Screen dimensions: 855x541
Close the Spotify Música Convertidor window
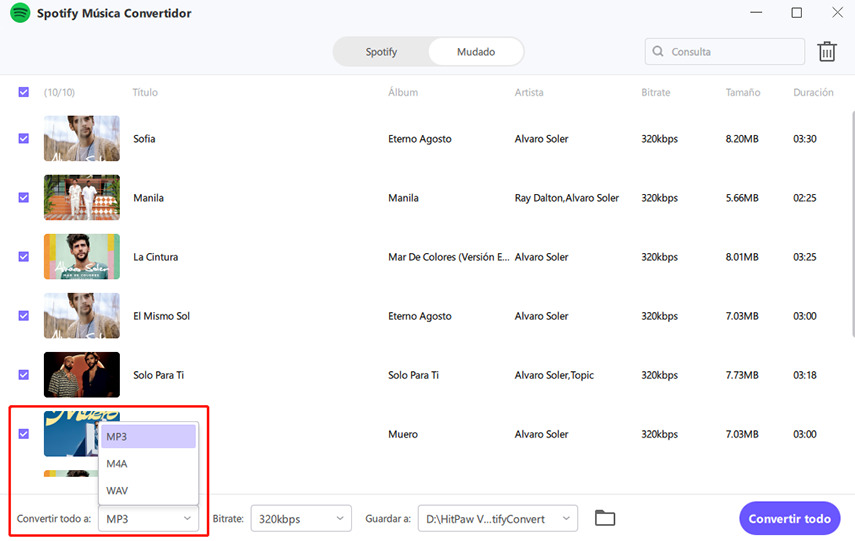point(837,12)
